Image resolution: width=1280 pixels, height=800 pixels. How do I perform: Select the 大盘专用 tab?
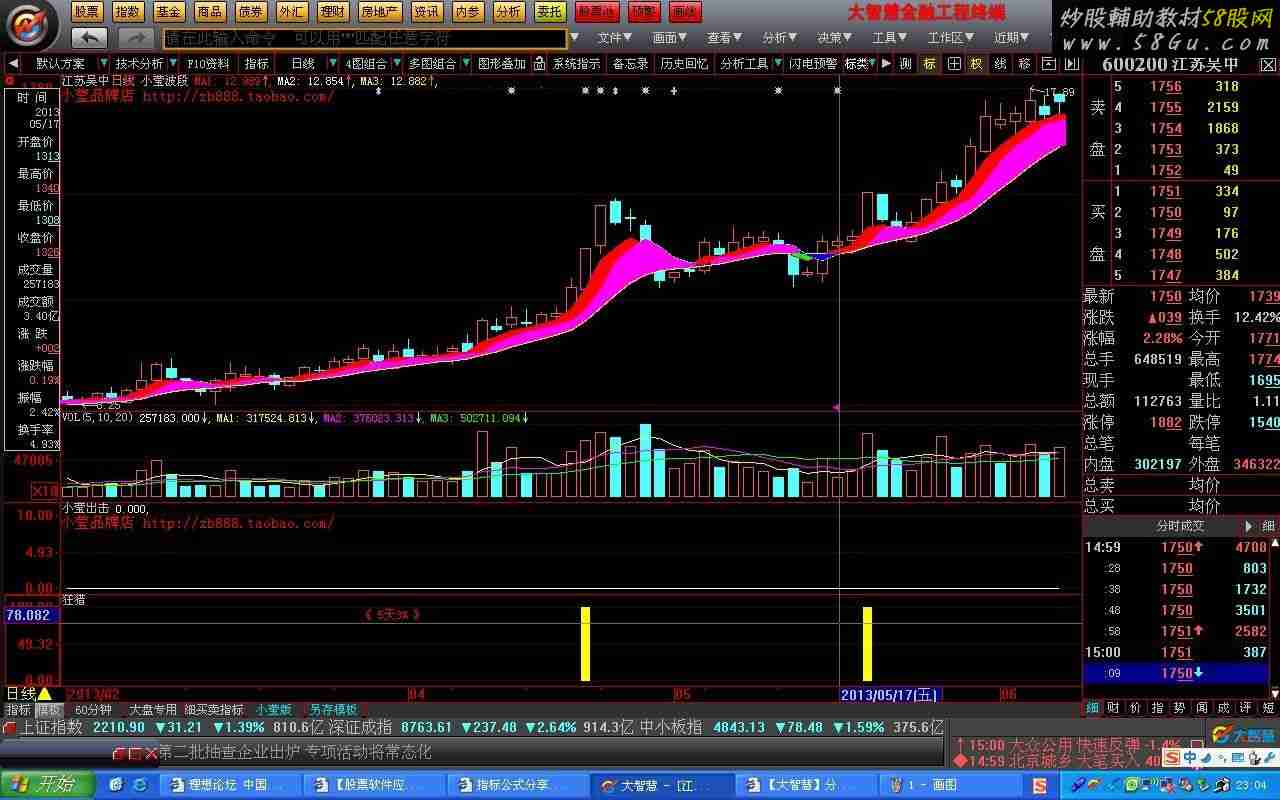click(x=153, y=709)
